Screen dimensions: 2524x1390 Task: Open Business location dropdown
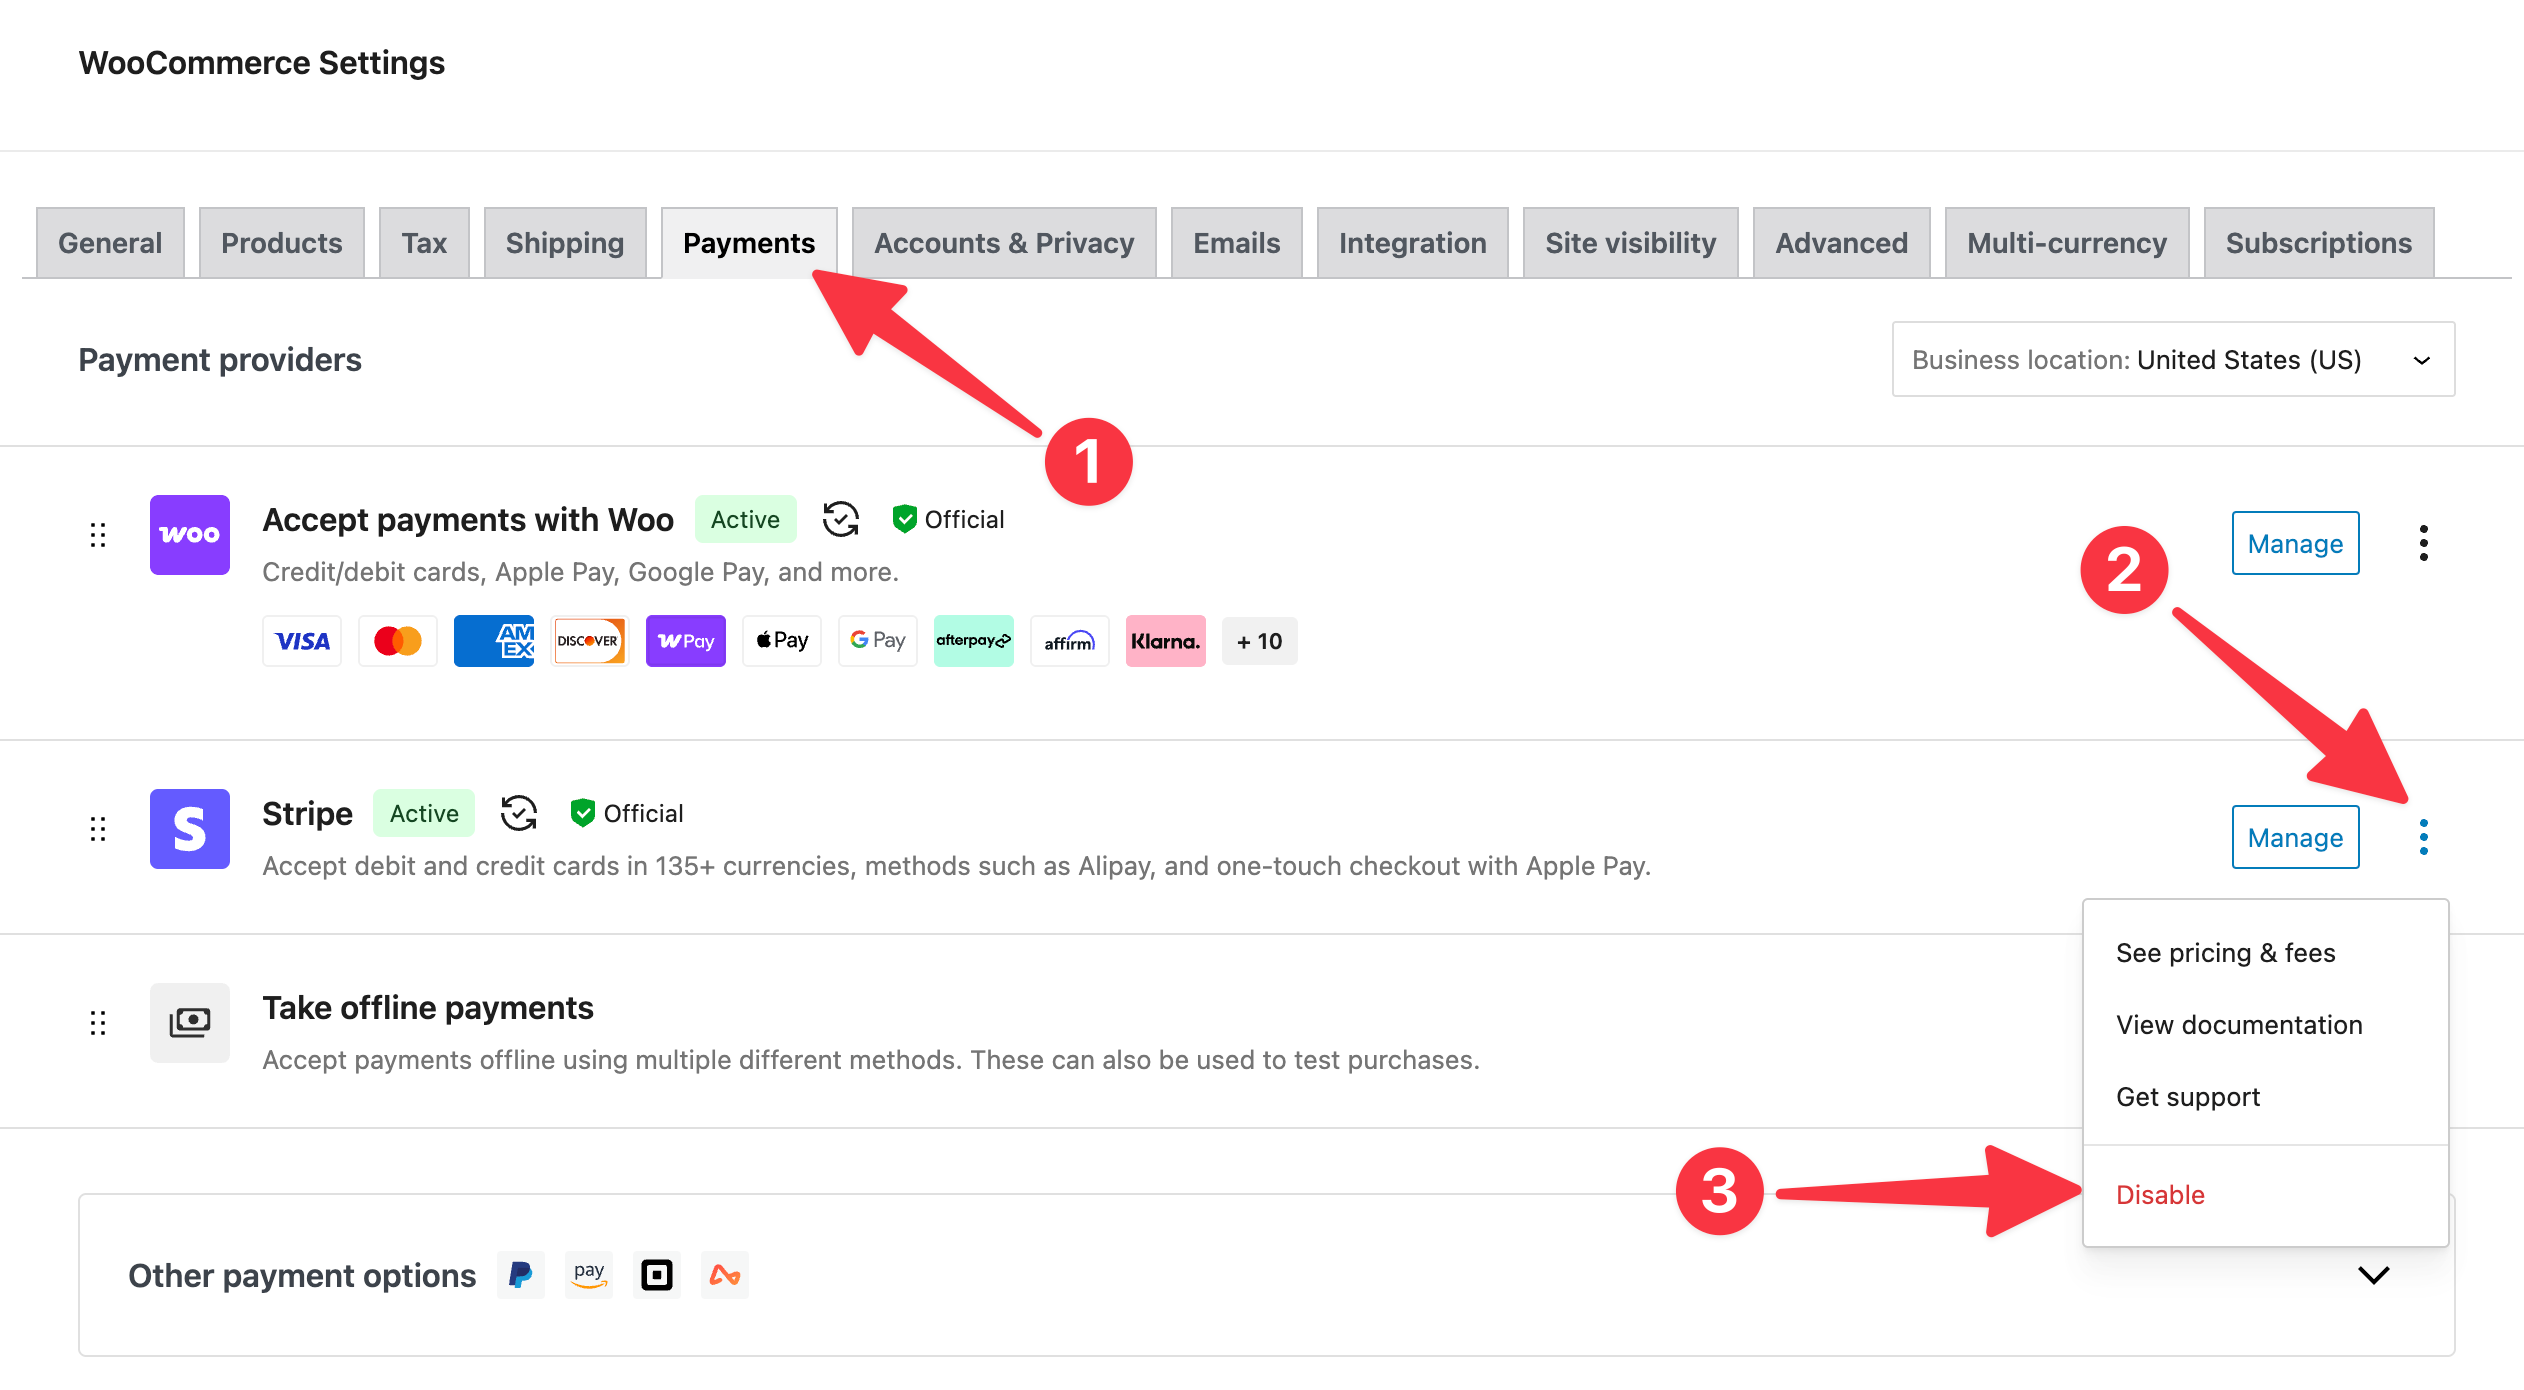(x=2172, y=359)
